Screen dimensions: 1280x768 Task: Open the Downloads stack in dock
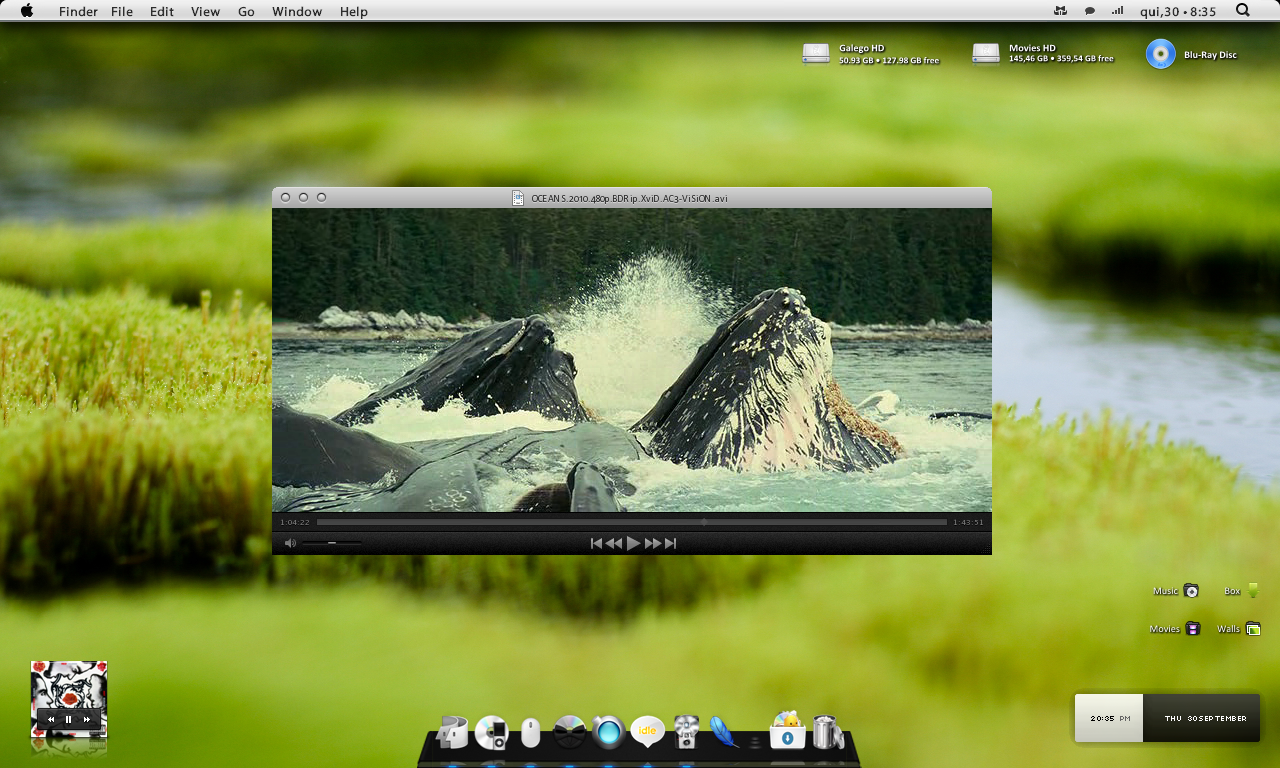[787, 731]
